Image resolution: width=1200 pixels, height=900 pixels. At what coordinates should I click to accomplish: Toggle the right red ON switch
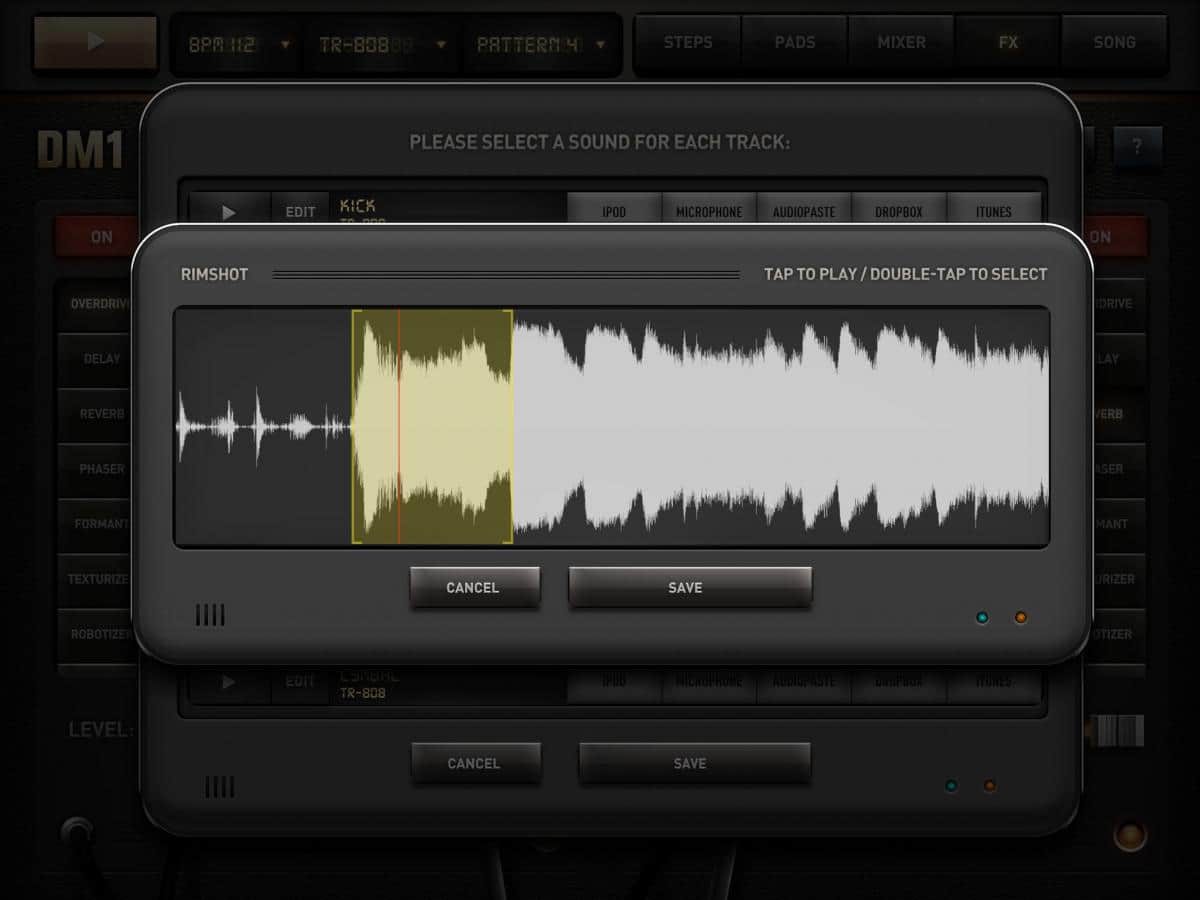(x=1113, y=237)
